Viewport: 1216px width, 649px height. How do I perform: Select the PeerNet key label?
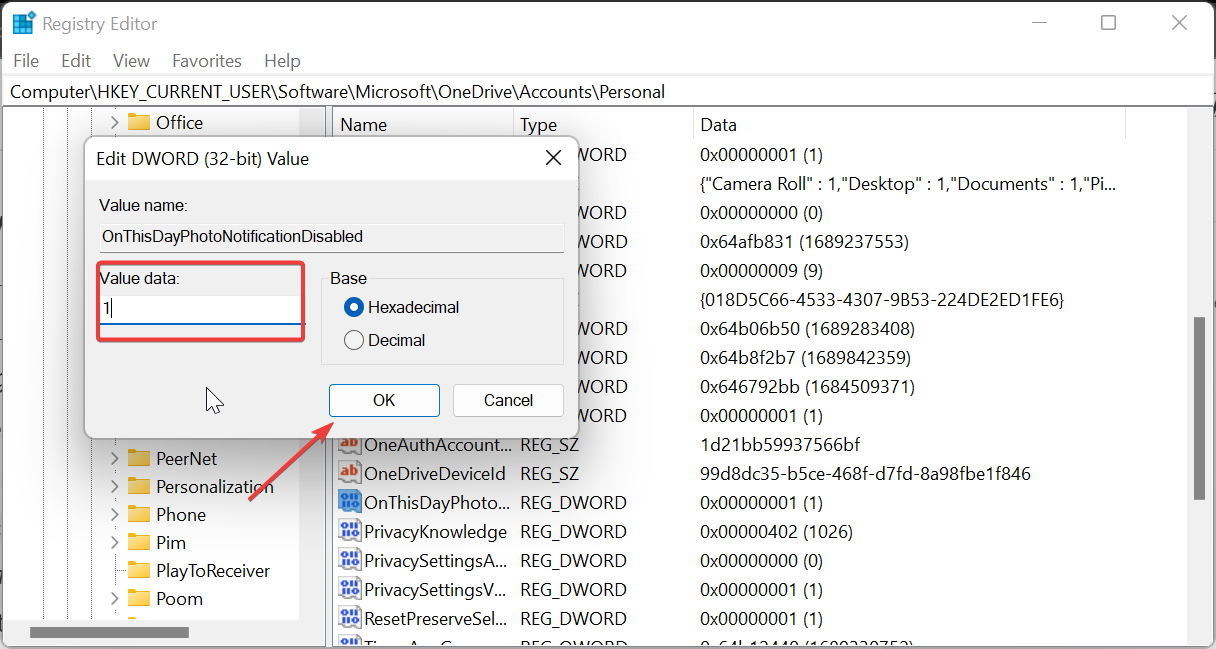click(186, 458)
